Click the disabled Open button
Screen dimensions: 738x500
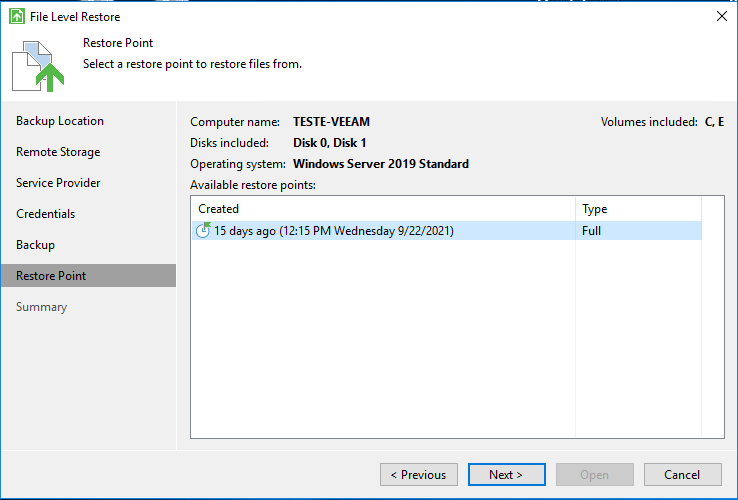[594, 475]
